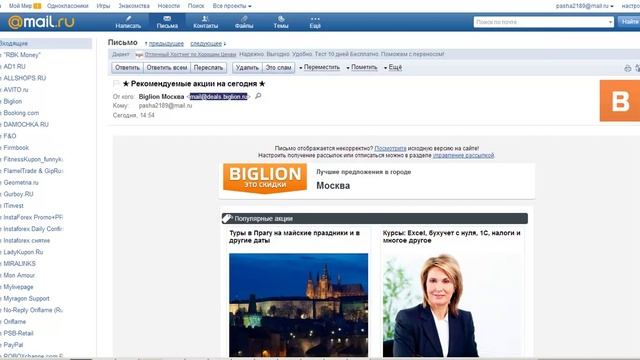This screenshot has height=360, width=640.
Task: Open the mail search field dropdown arrow
Action: click(610, 22)
